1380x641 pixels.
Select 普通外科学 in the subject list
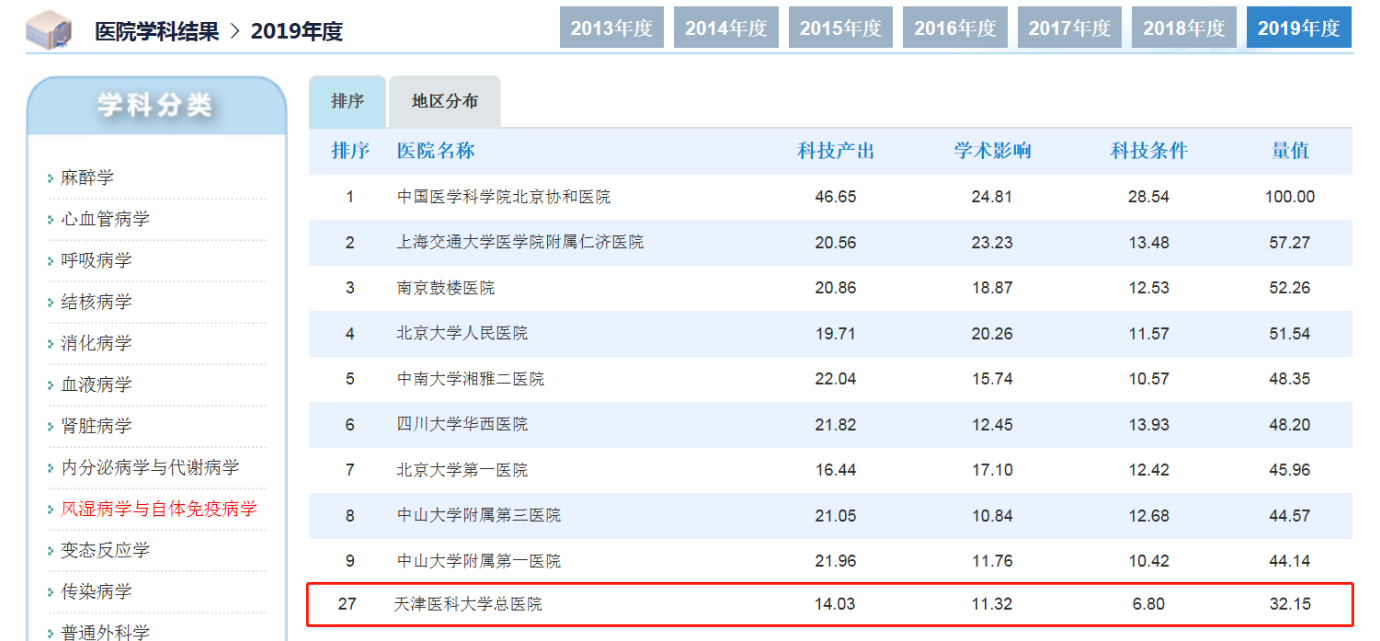(x=105, y=631)
